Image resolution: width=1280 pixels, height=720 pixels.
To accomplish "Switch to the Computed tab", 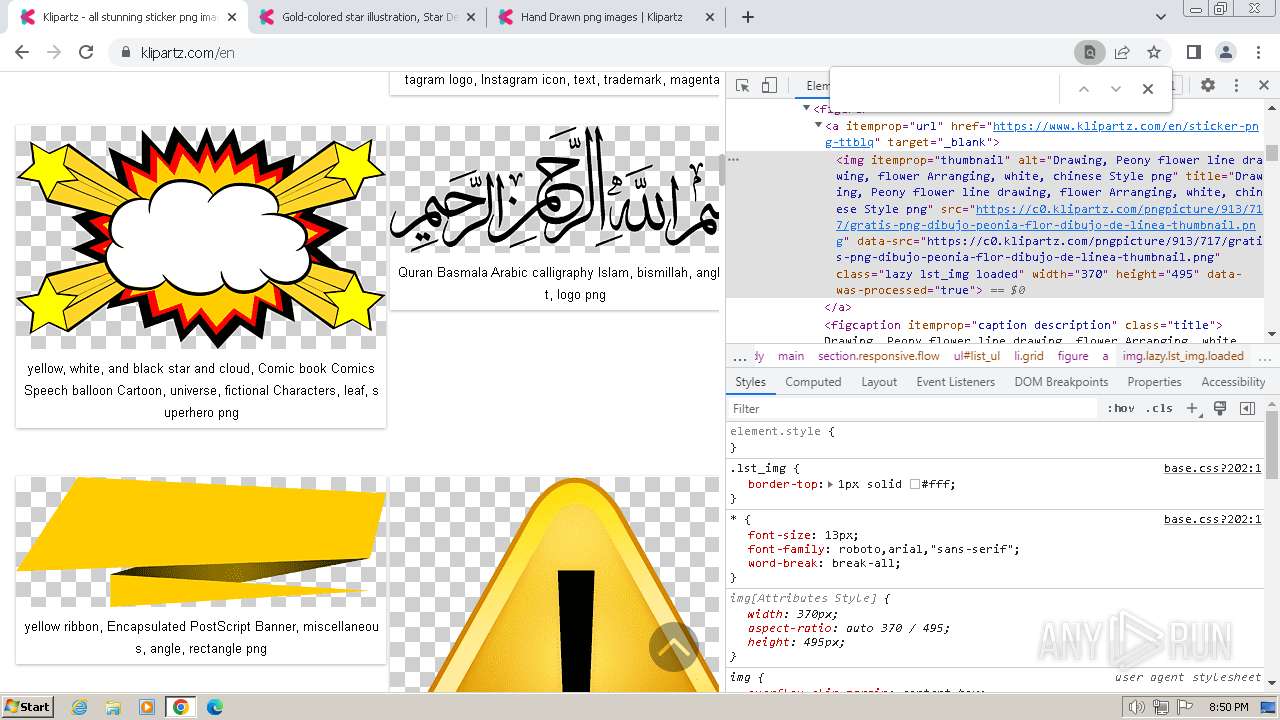I will point(813,382).
